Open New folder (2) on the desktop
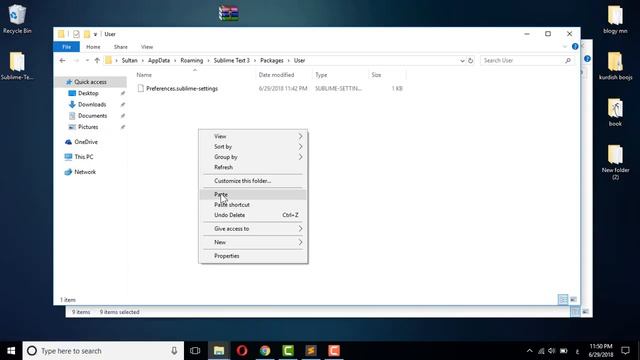This screenshot has height=360, width=640. [x=615, y=162]
